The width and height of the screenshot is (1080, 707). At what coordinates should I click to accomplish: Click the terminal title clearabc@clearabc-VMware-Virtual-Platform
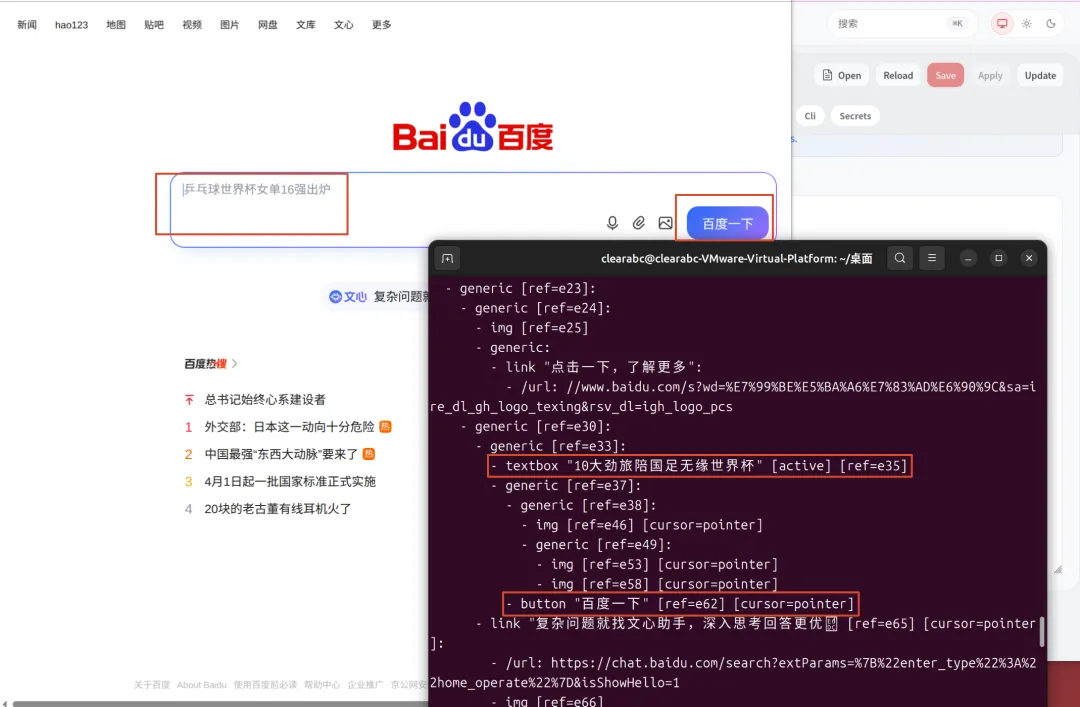pyautogui.click(x=736, y=258)
